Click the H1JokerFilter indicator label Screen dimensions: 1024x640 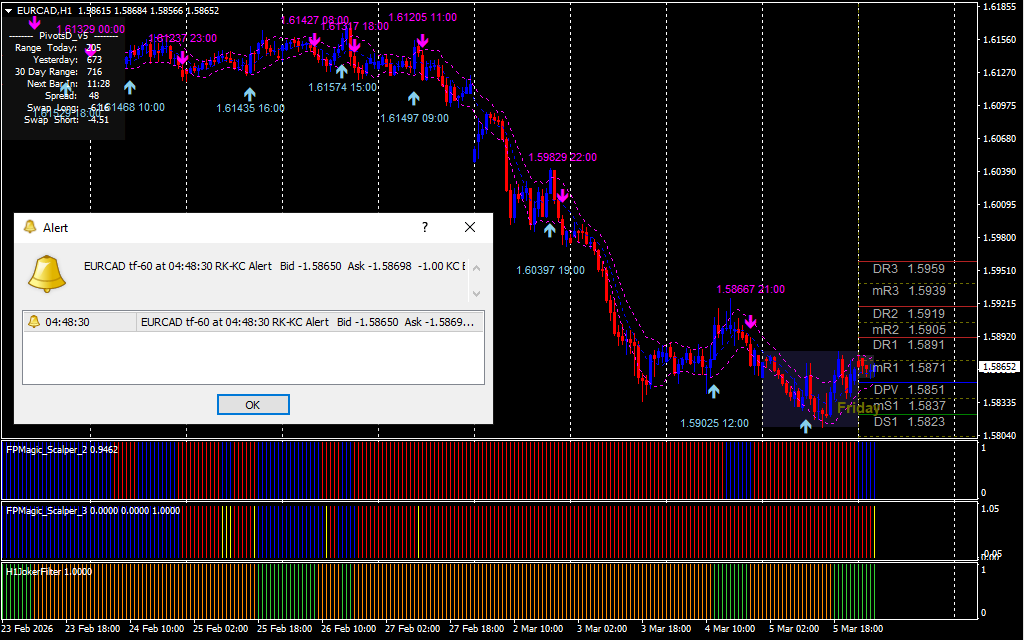(x=48, y=572)
